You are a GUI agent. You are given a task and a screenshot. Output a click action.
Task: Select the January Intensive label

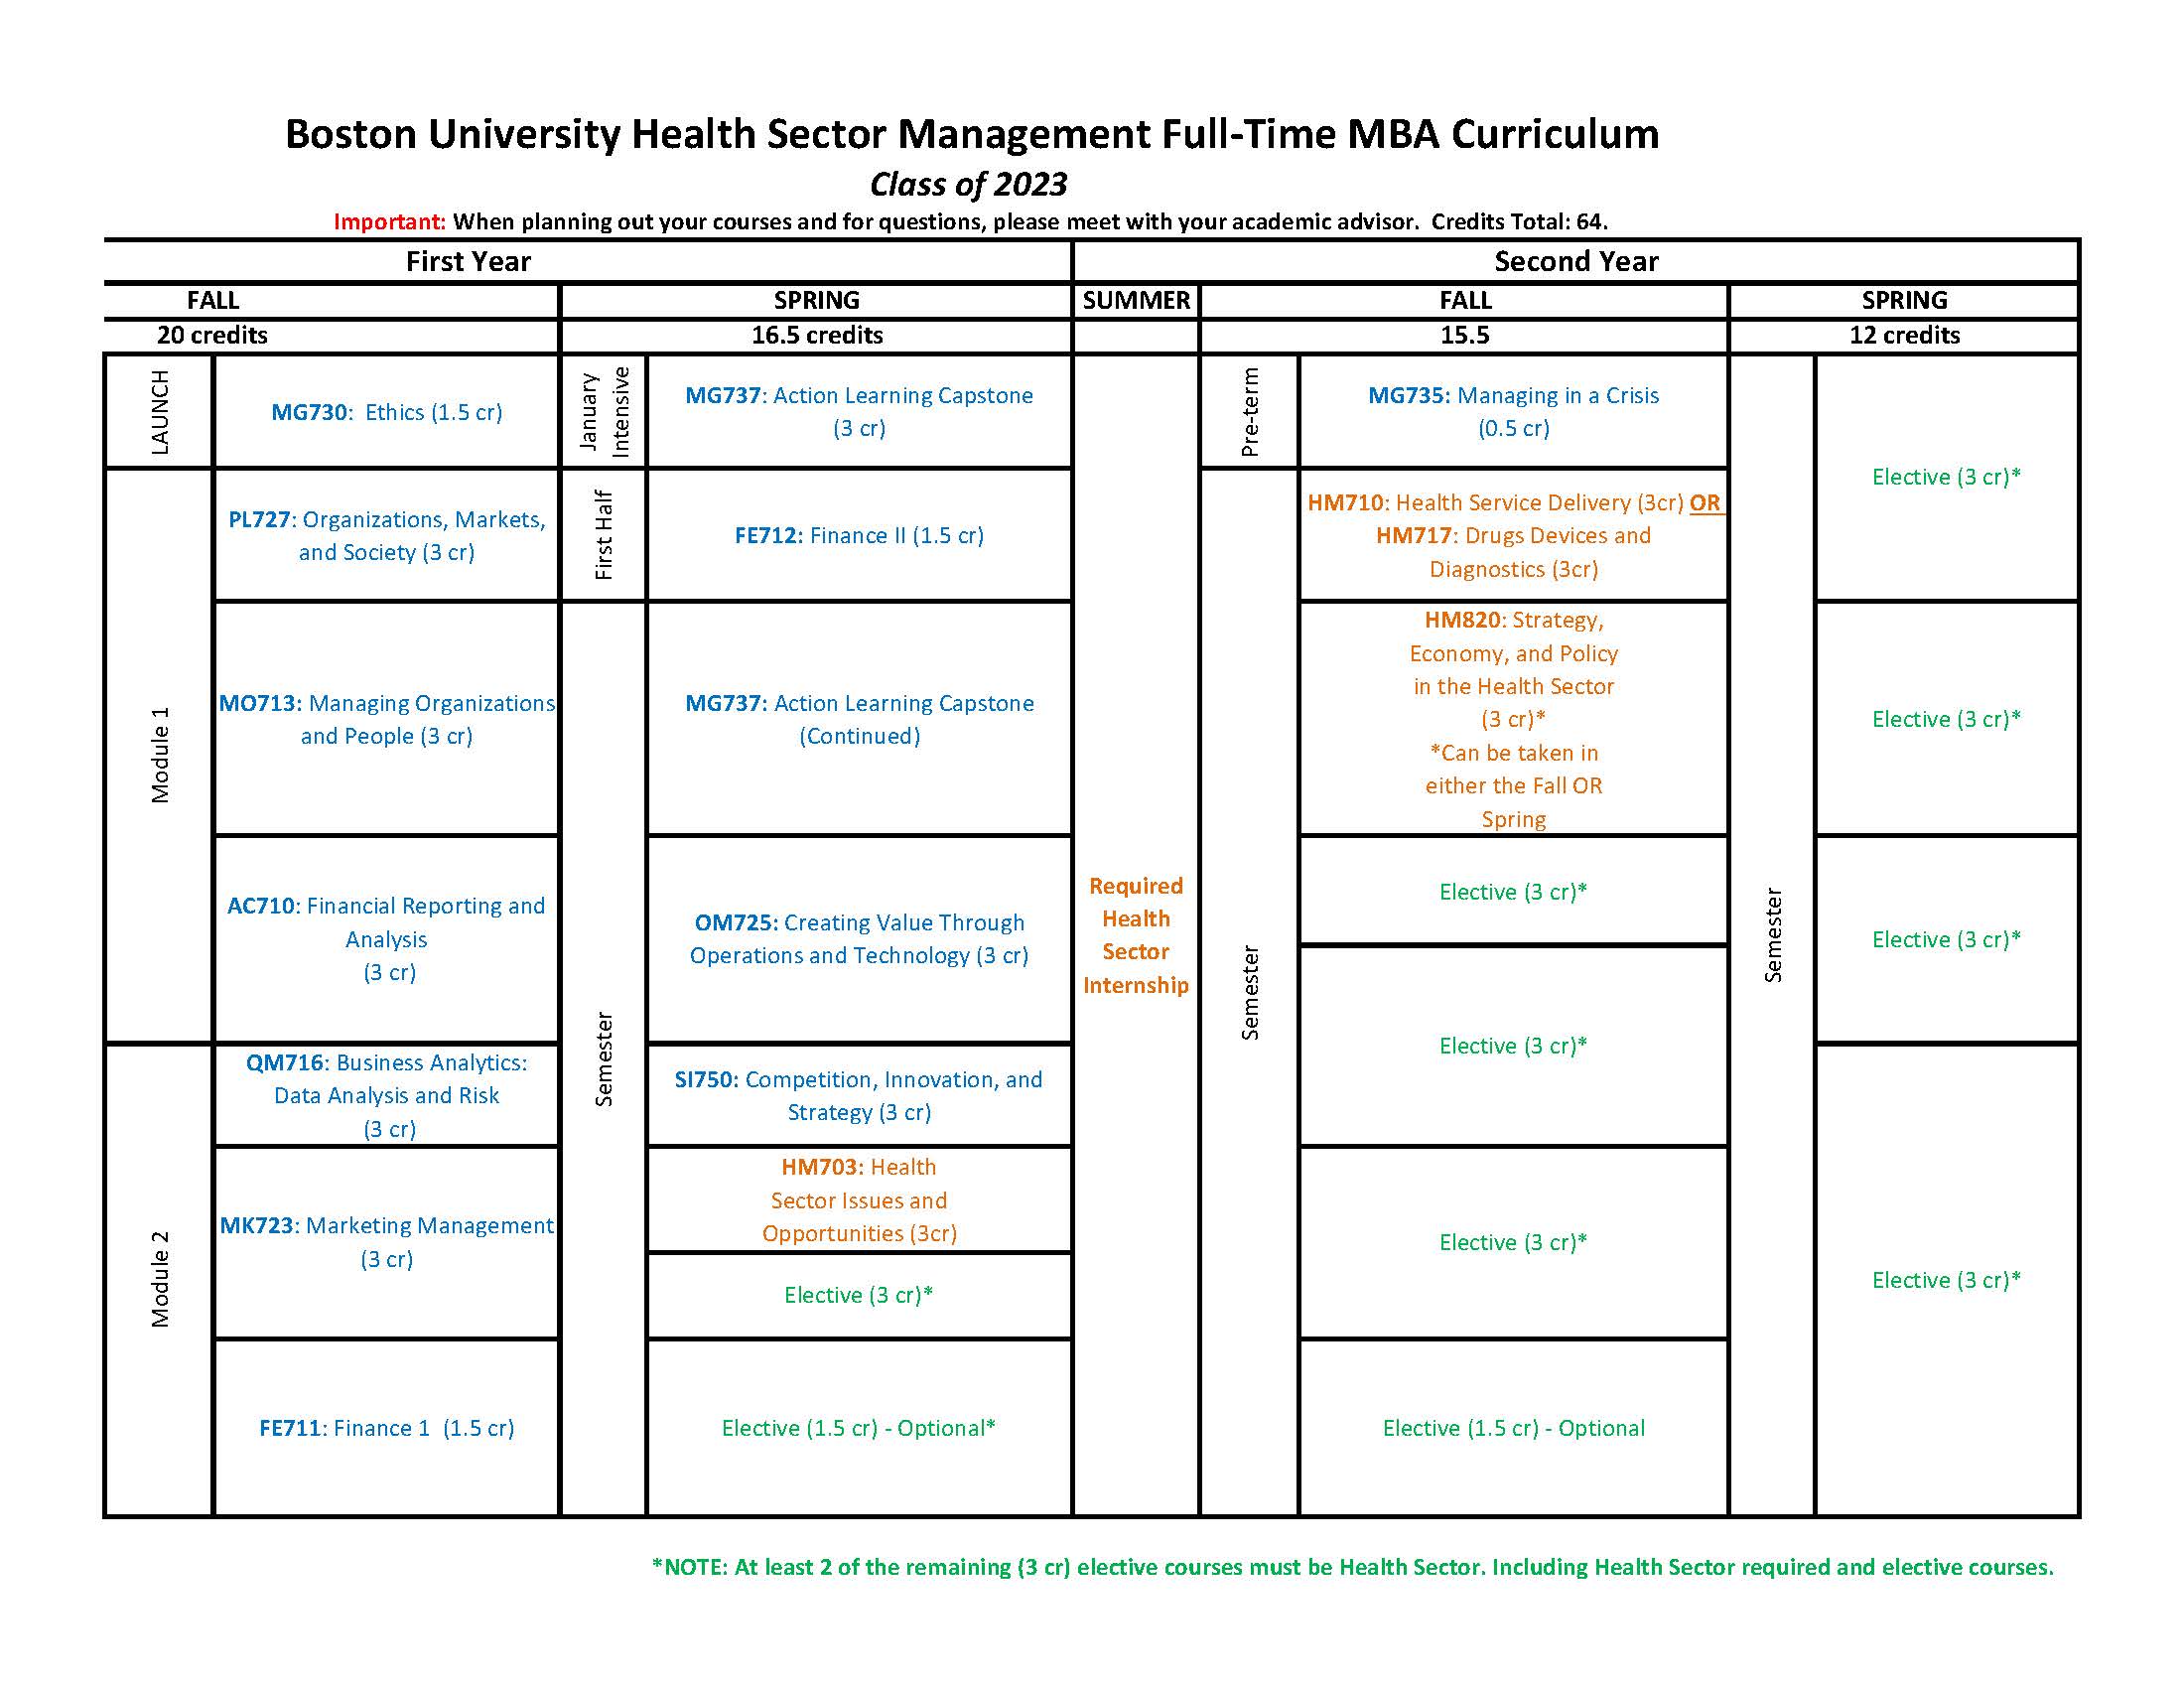(x=604, y=412)
